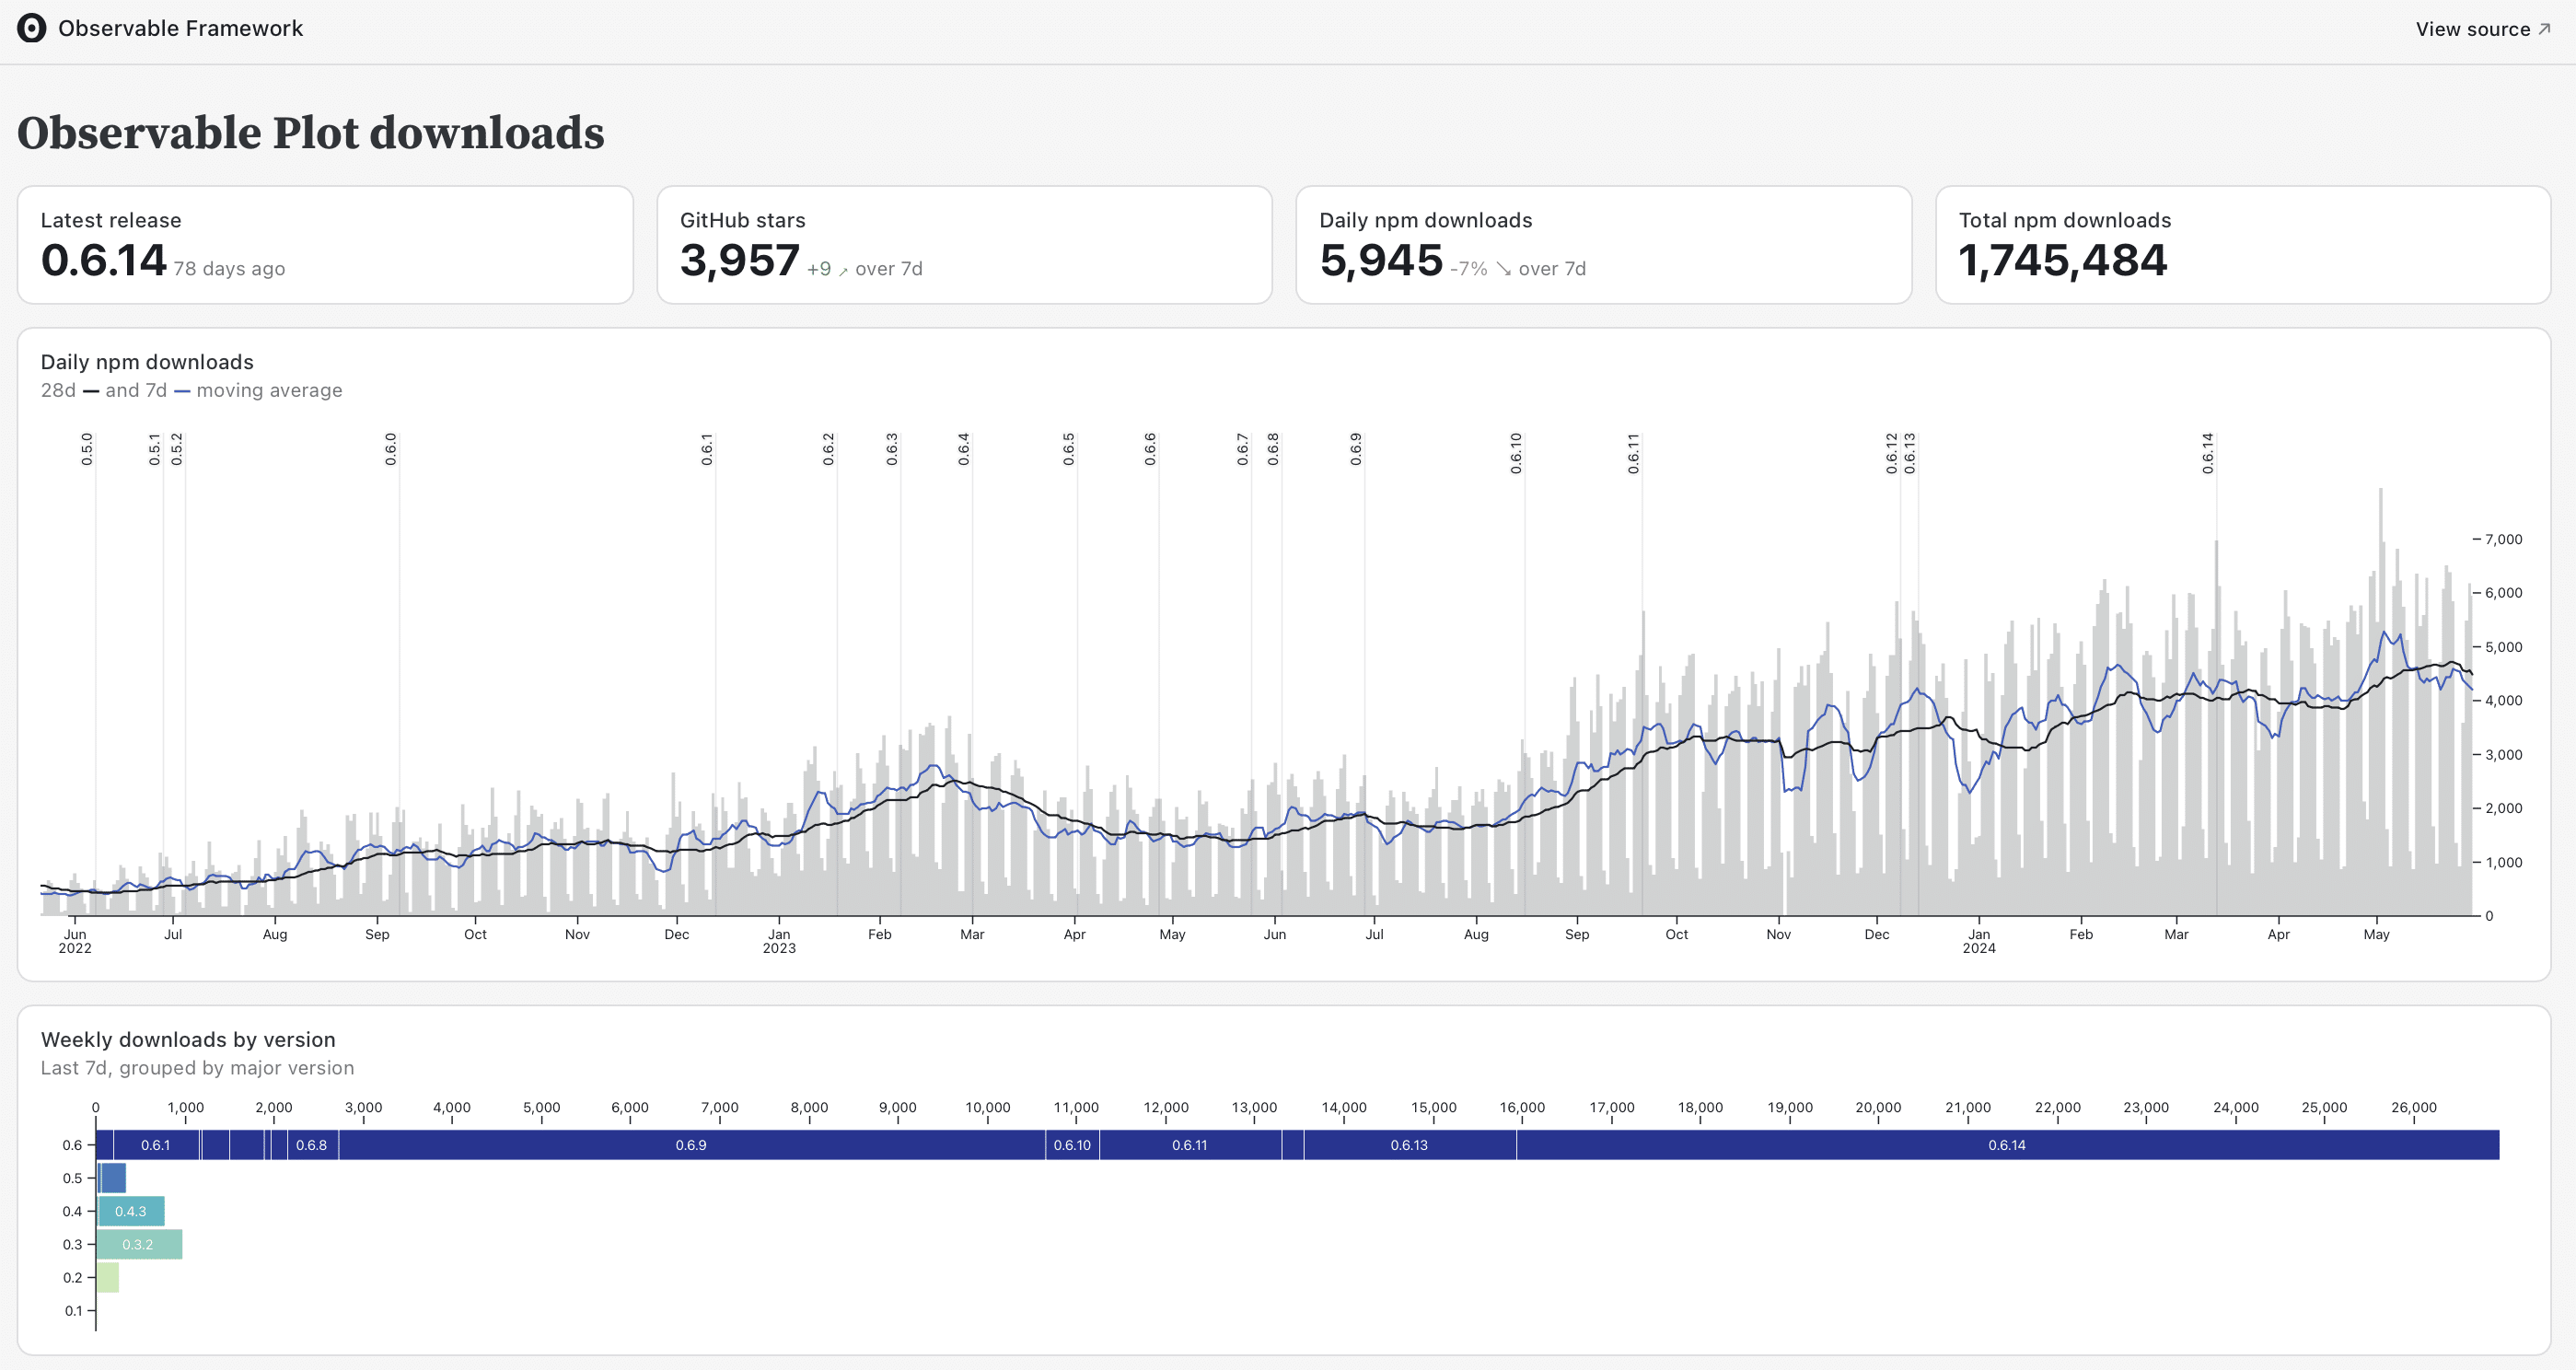Click the light green 0.2 version bar

point(108,1277)
